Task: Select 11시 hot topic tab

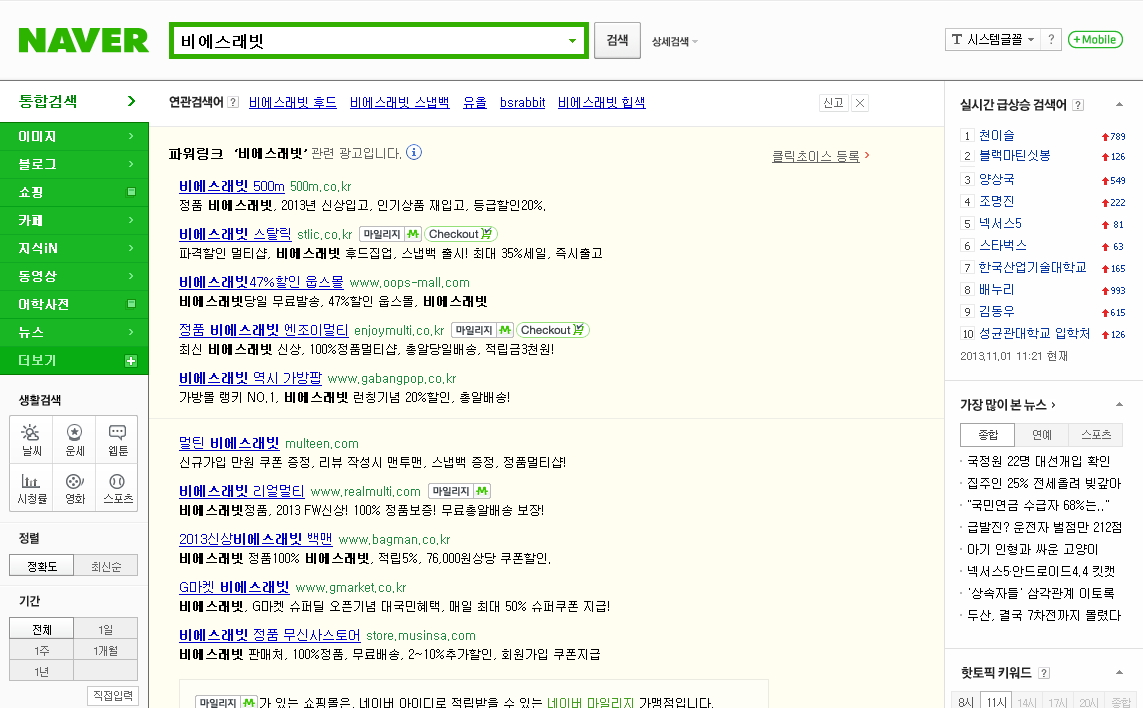Action: click(996, 701)
